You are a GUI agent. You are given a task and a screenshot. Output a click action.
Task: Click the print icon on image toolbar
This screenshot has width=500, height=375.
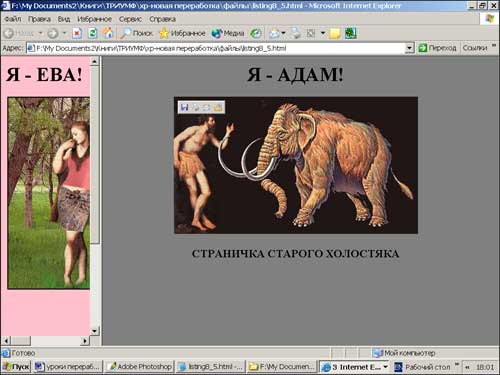(x=195, y=107)
